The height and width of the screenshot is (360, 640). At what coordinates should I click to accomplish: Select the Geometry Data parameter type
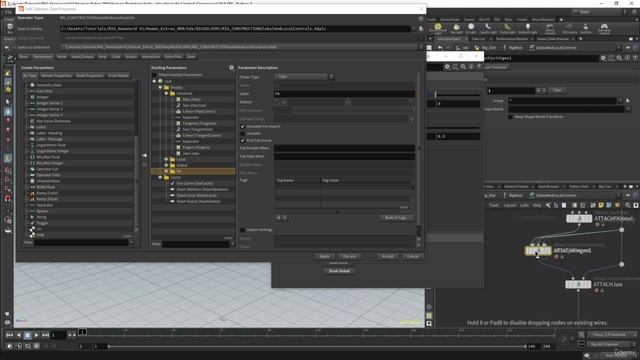49,85
